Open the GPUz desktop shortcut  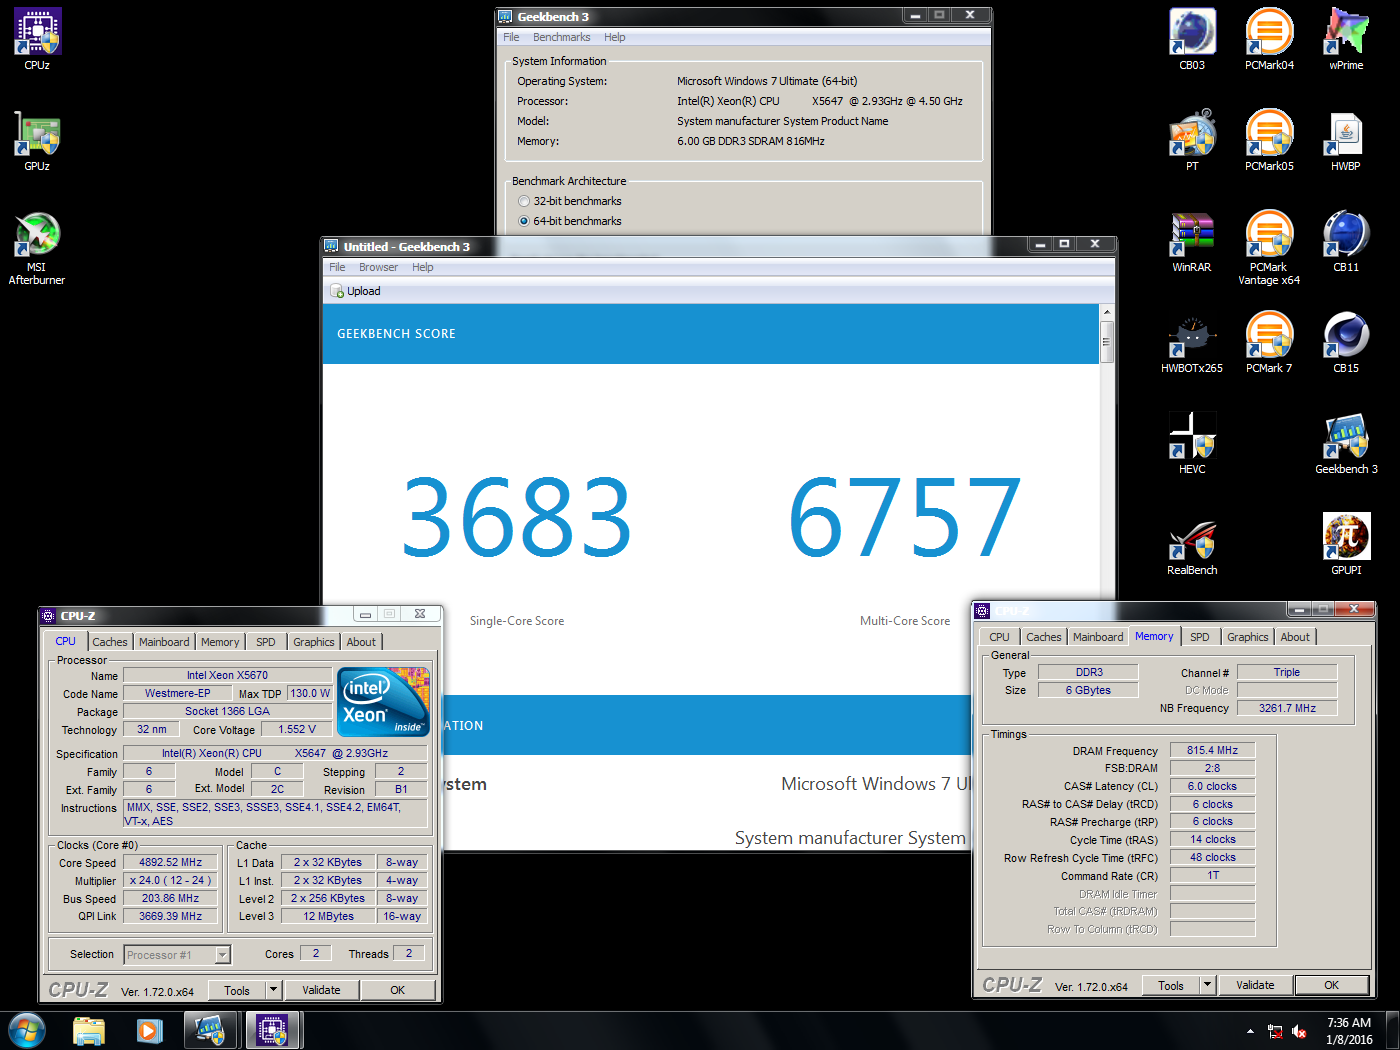[37, 140]
